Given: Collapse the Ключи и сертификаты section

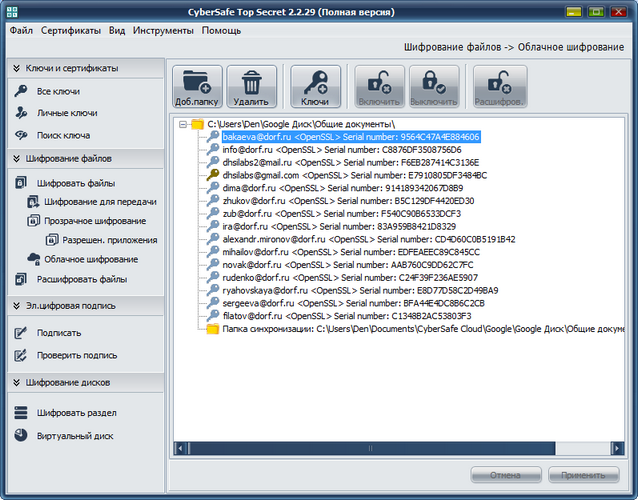Looking at the screenshot, I should (x=17, y=68).
